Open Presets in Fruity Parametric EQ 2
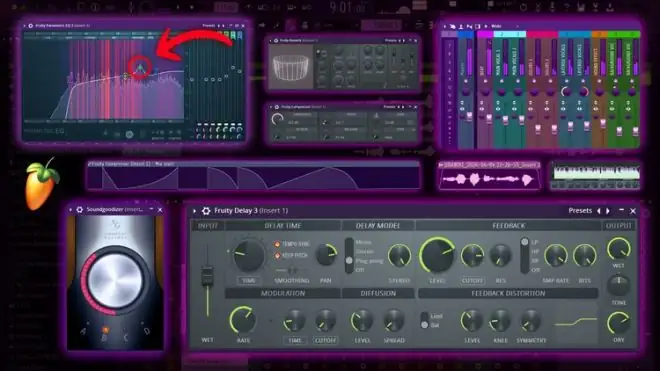The image size is (660, 371). pyautogui.click(x=208, y=26)
